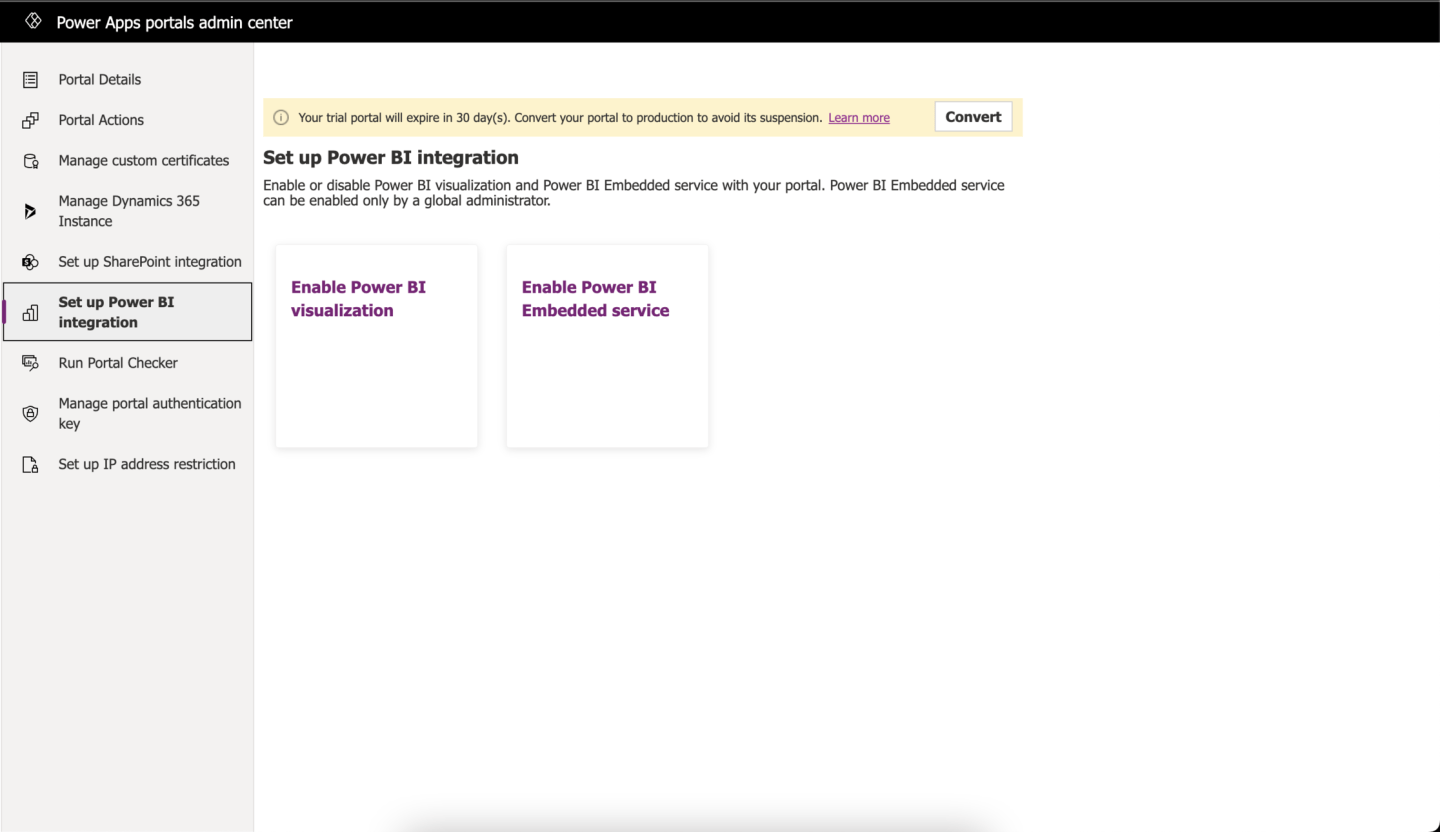1440x832 pixels.
Task: Select the Power BI integration chart icon
Action: [30, 312]
